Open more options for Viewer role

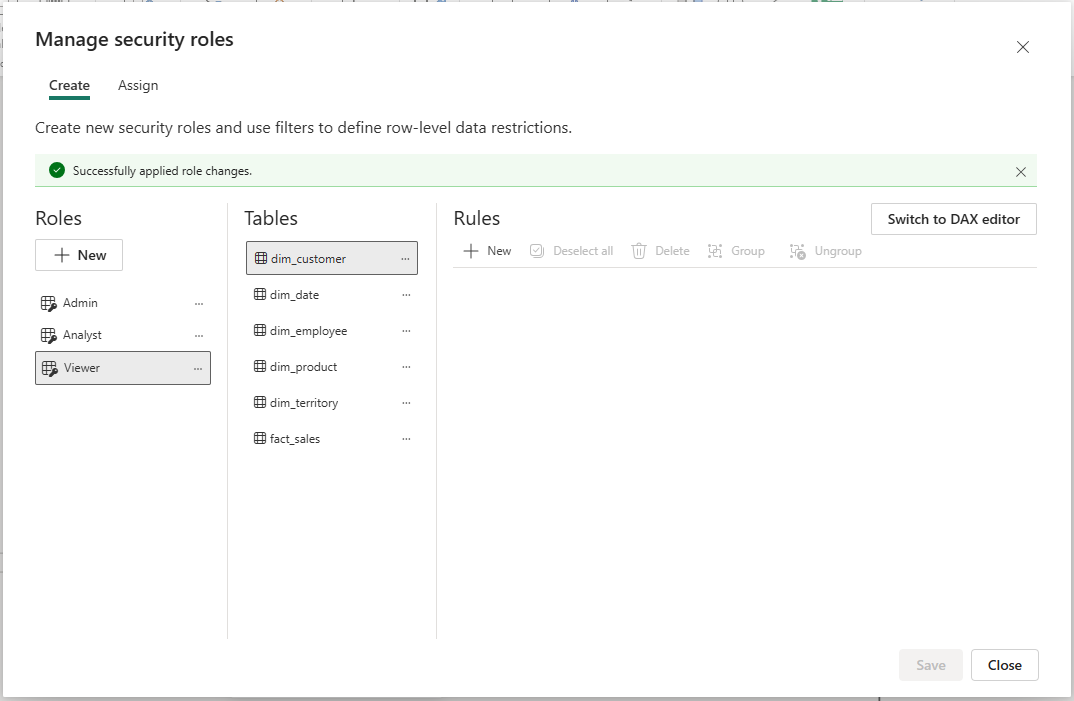pyautogui.click(x=198, y=369)
